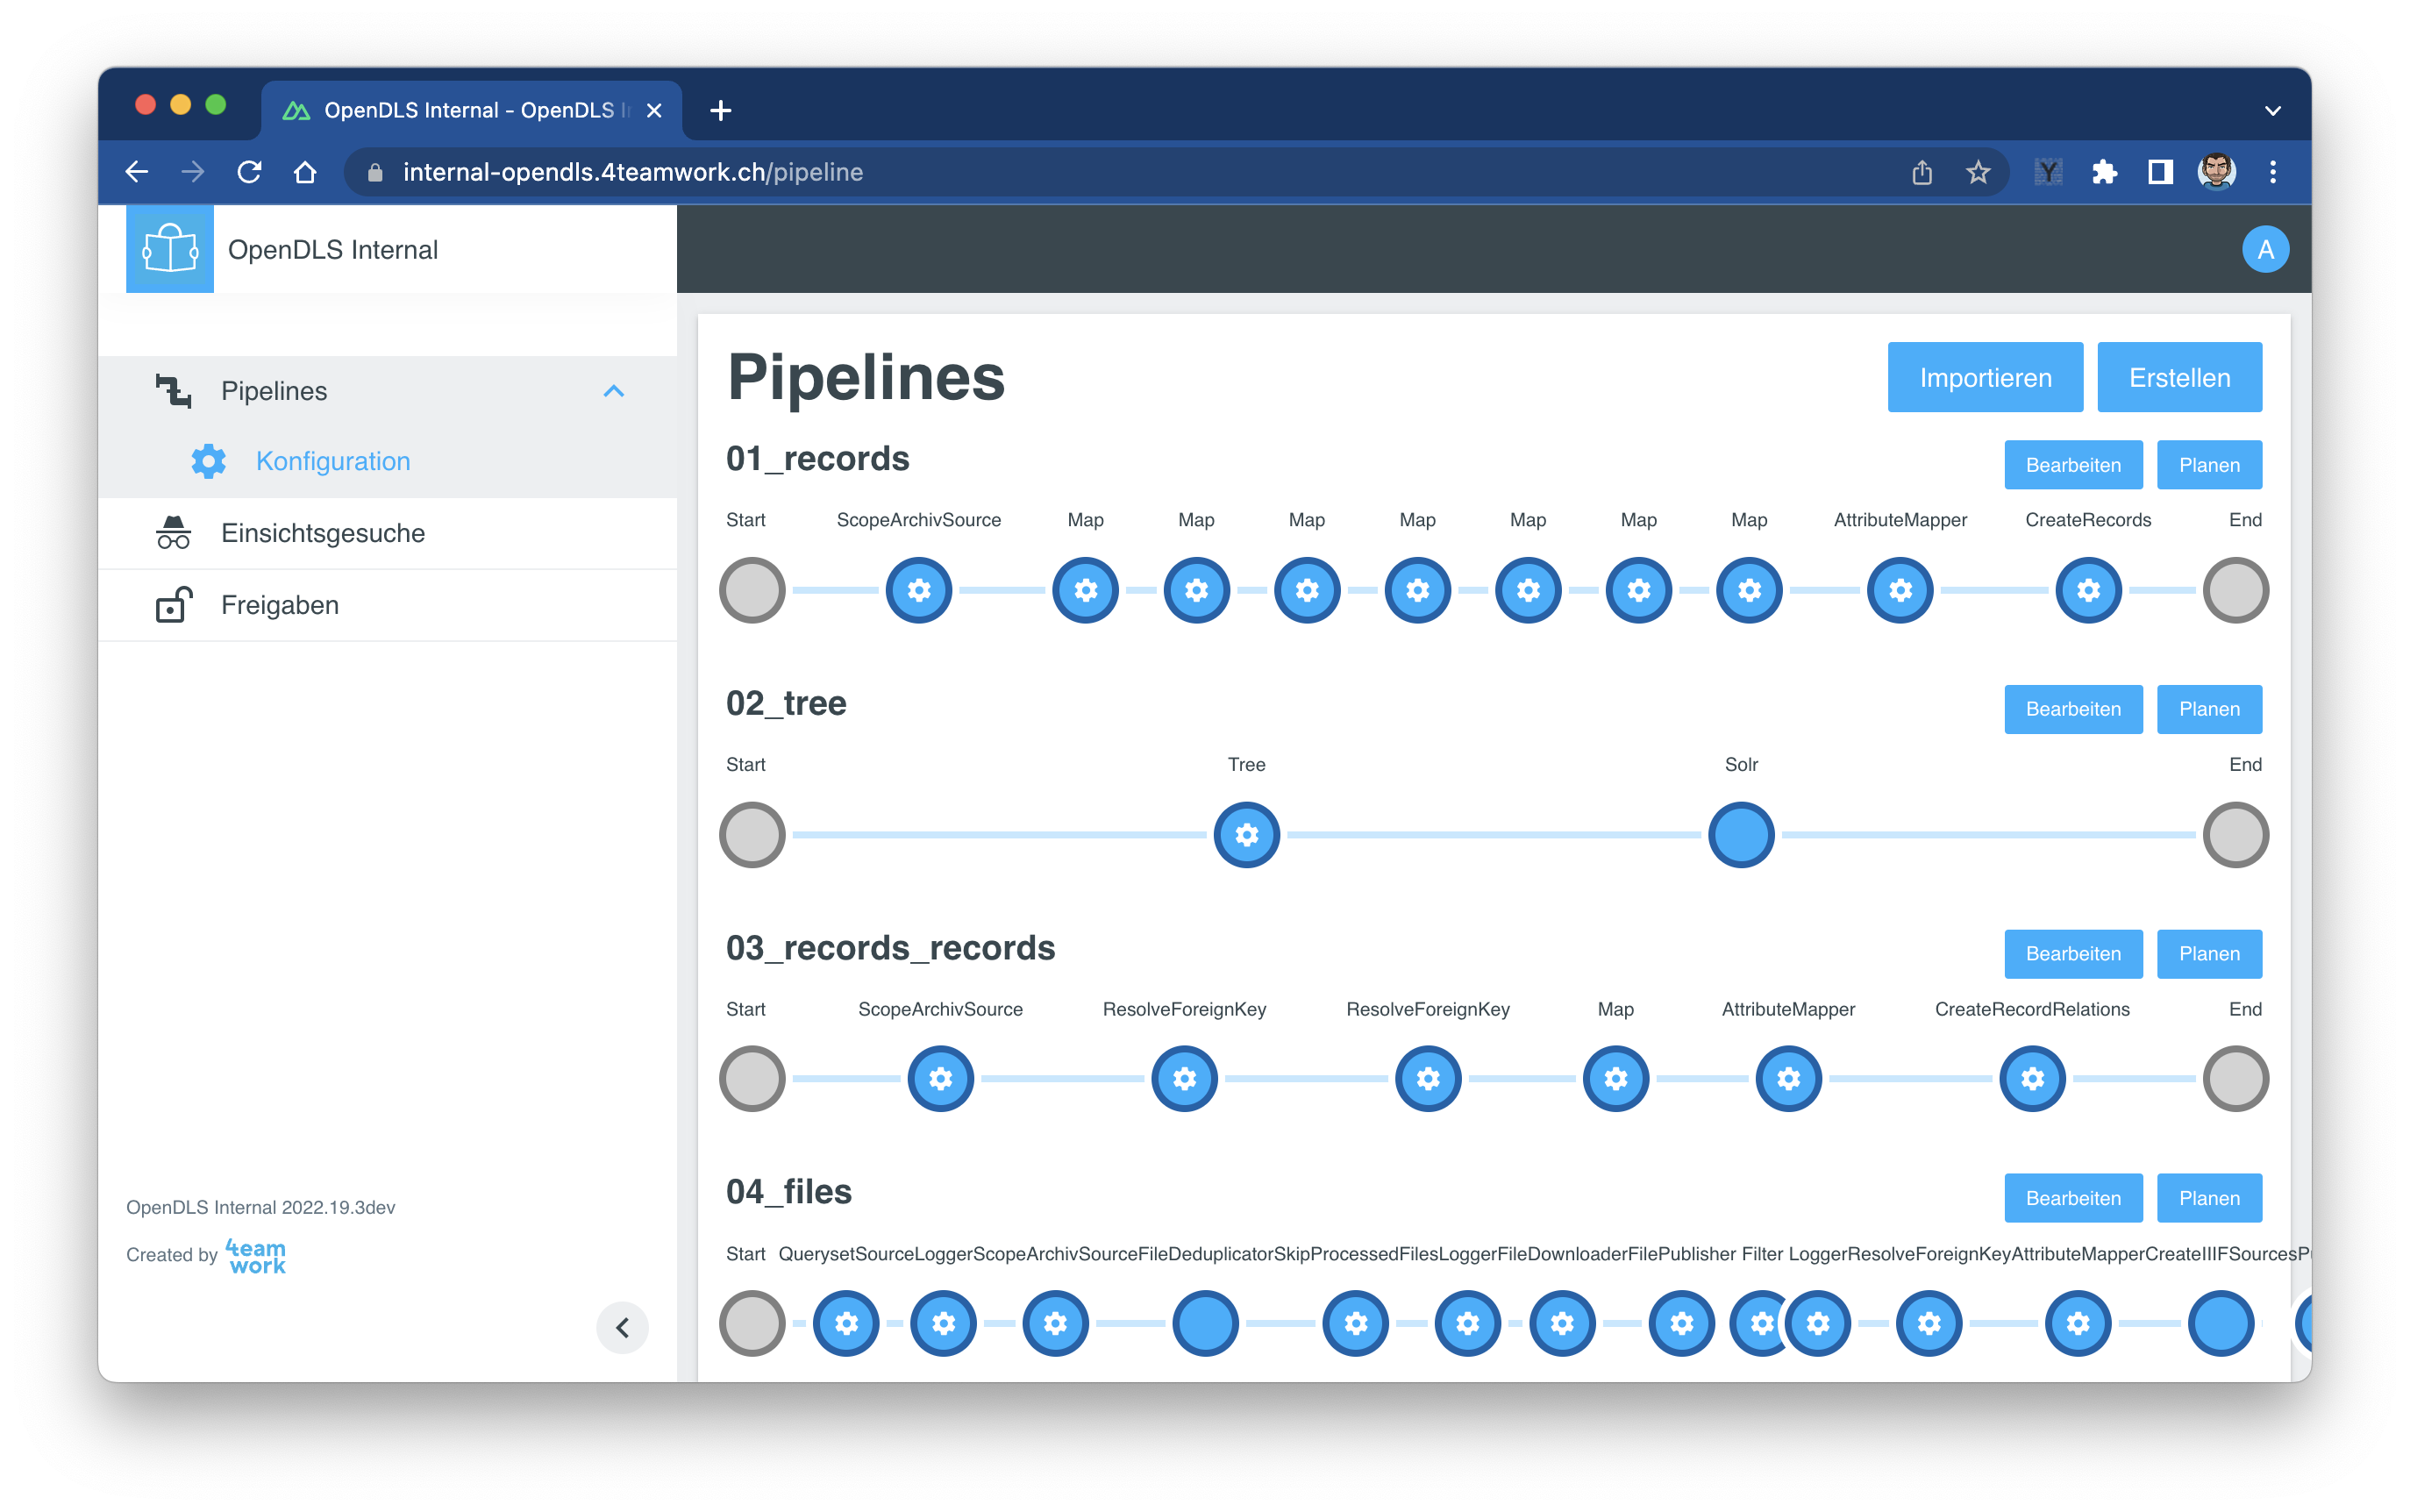Click the ScopeArchivSource node in 01_records
The height and width of the screenshot is (1512, 2410).
pos(918,590)
